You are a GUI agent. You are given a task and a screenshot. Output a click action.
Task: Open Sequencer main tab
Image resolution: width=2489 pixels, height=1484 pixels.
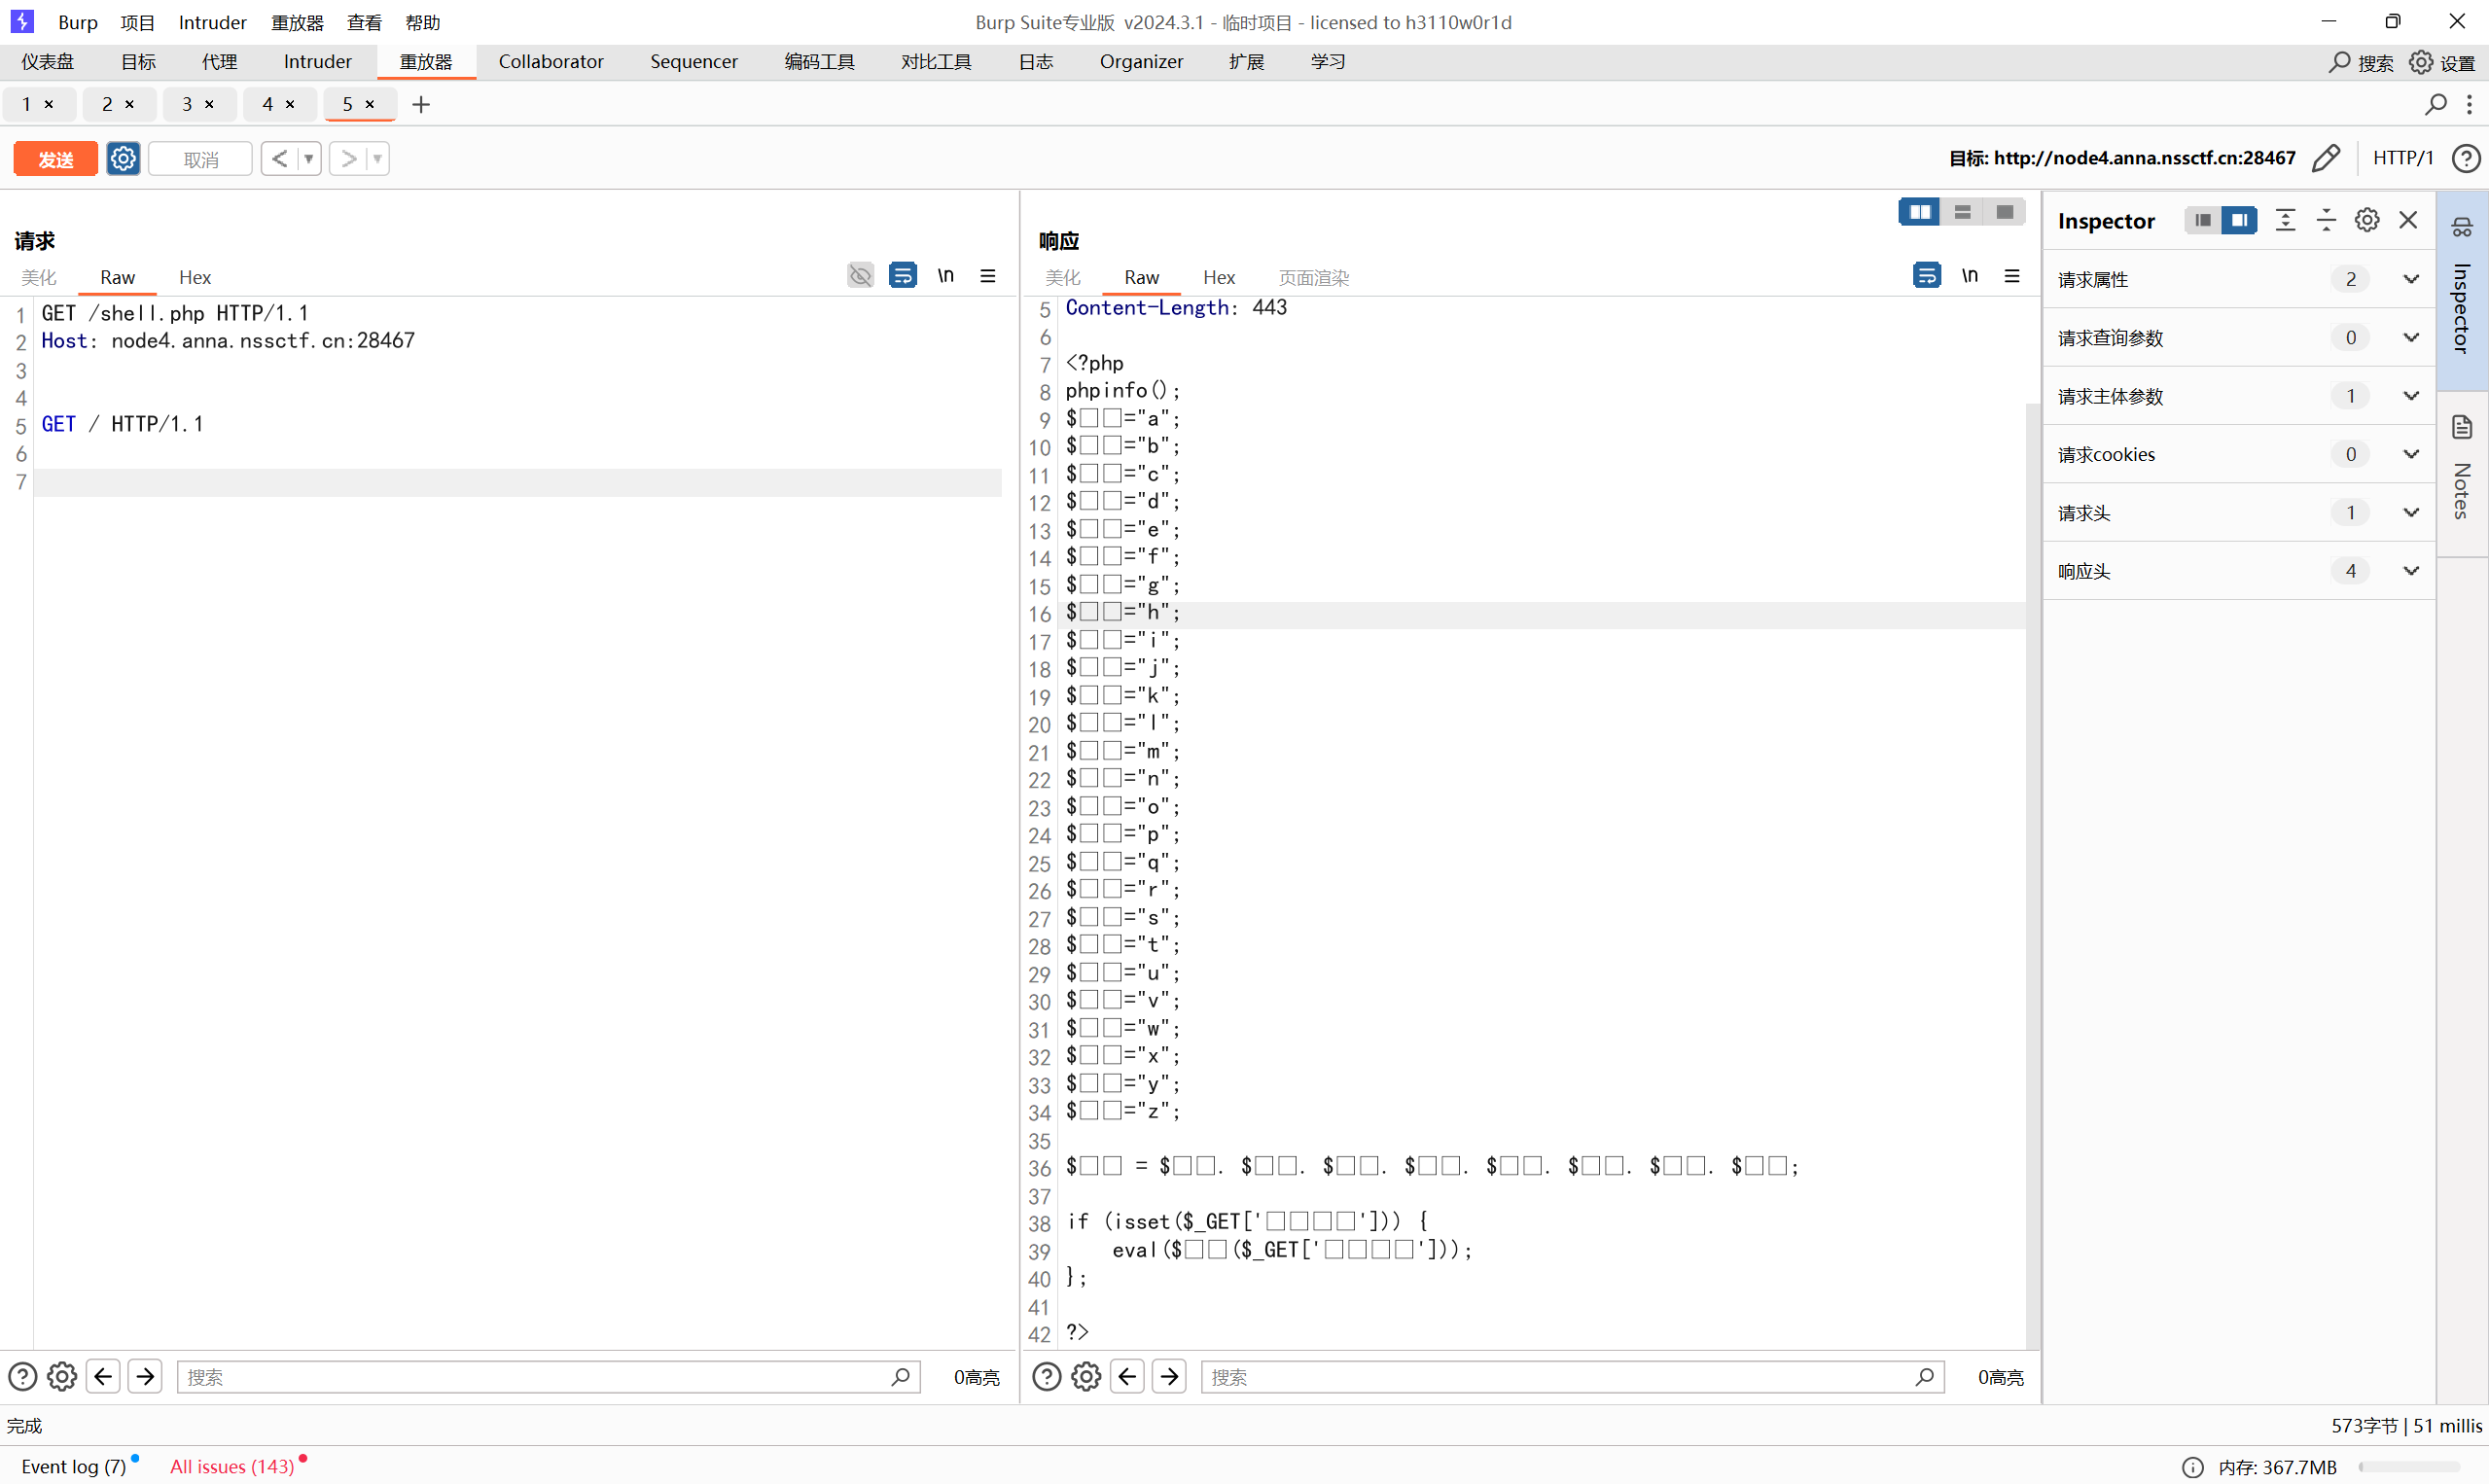click(694, 62)
